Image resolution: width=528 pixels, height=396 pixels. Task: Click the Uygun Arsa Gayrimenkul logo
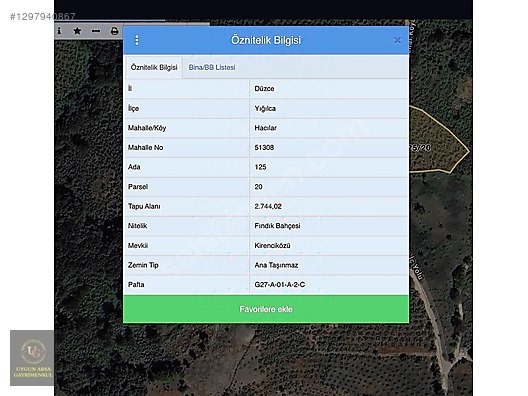(x=32, y=358)
